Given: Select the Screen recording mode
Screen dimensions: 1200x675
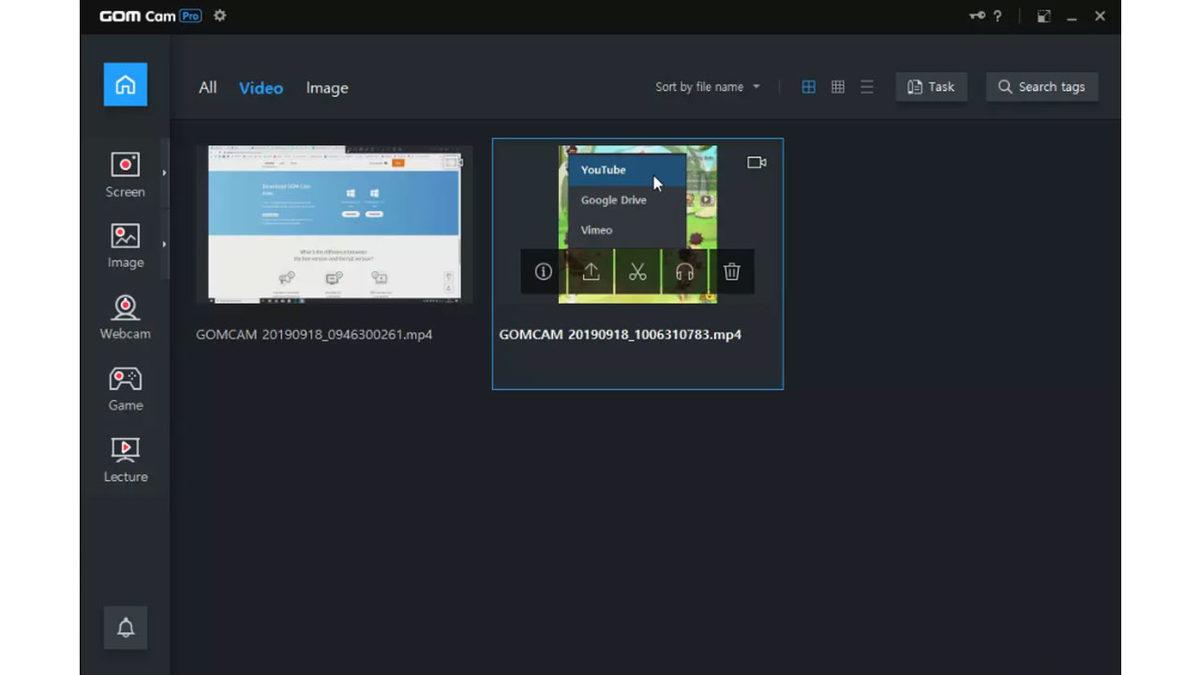Looking at the screenshot, I should click(124, 172).
